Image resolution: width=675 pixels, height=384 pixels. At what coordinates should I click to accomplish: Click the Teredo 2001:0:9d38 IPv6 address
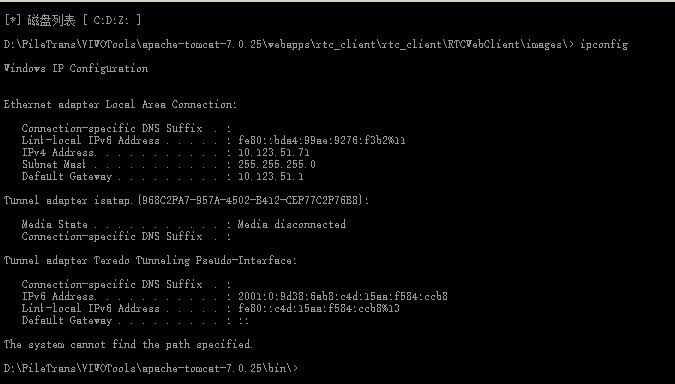click(343, 296)
